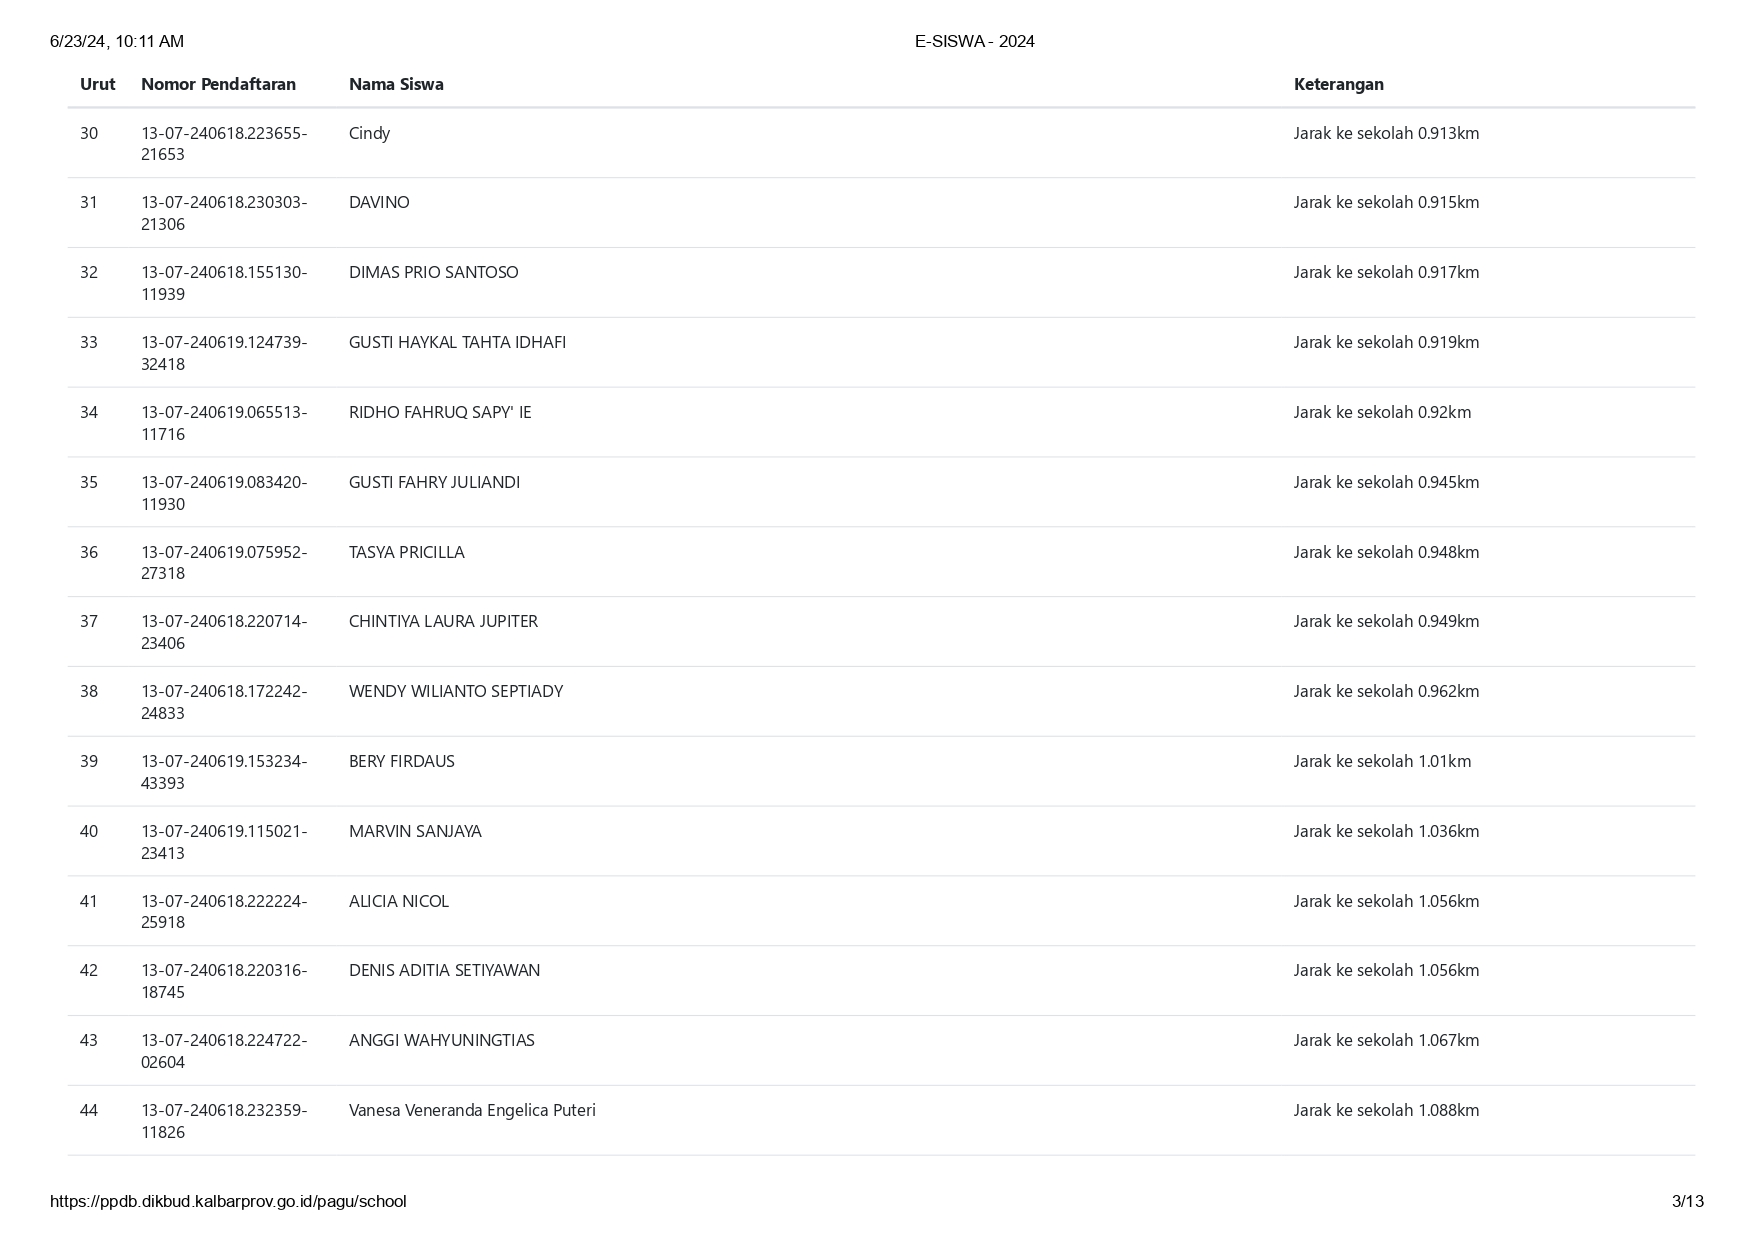
Task: Click the E-SISWA - 2024 page title
Action: pyautogui.click(x=974, y=41)
